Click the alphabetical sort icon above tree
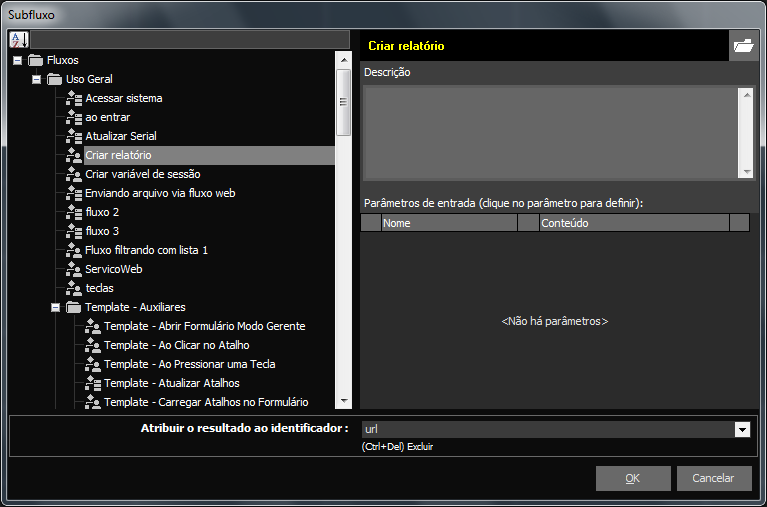The image size is (767, 507). tap(19, 40)
